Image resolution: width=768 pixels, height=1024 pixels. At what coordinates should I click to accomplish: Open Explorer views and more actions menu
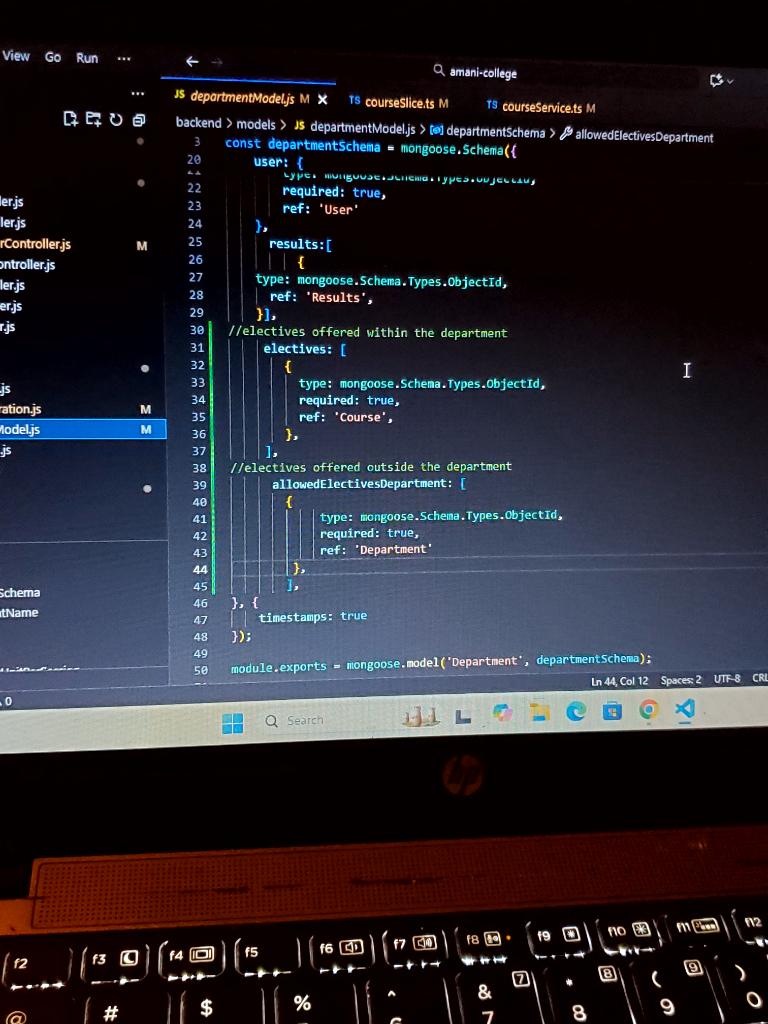point(137,93)
